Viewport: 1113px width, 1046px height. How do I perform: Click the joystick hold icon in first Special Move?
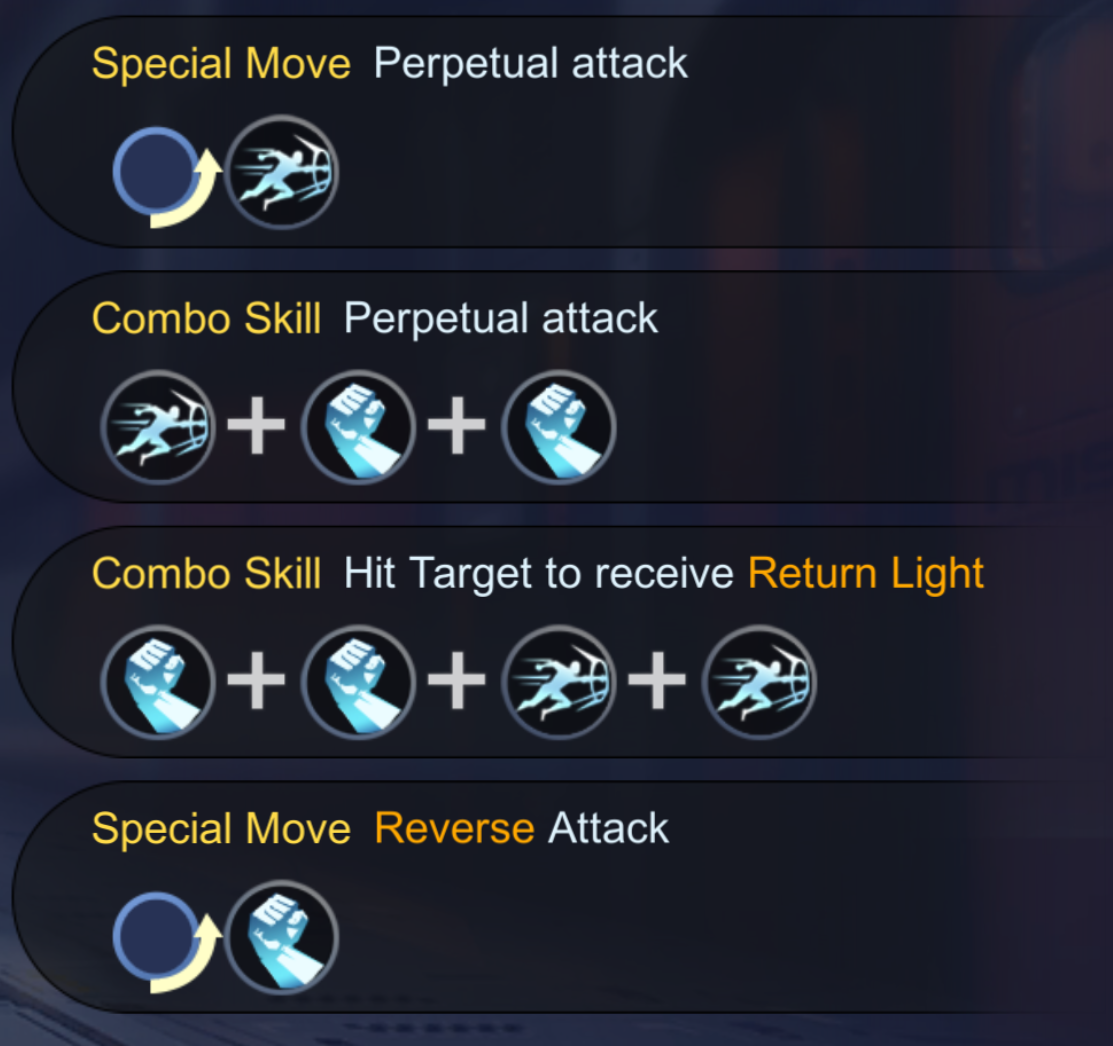click(167, 177)
